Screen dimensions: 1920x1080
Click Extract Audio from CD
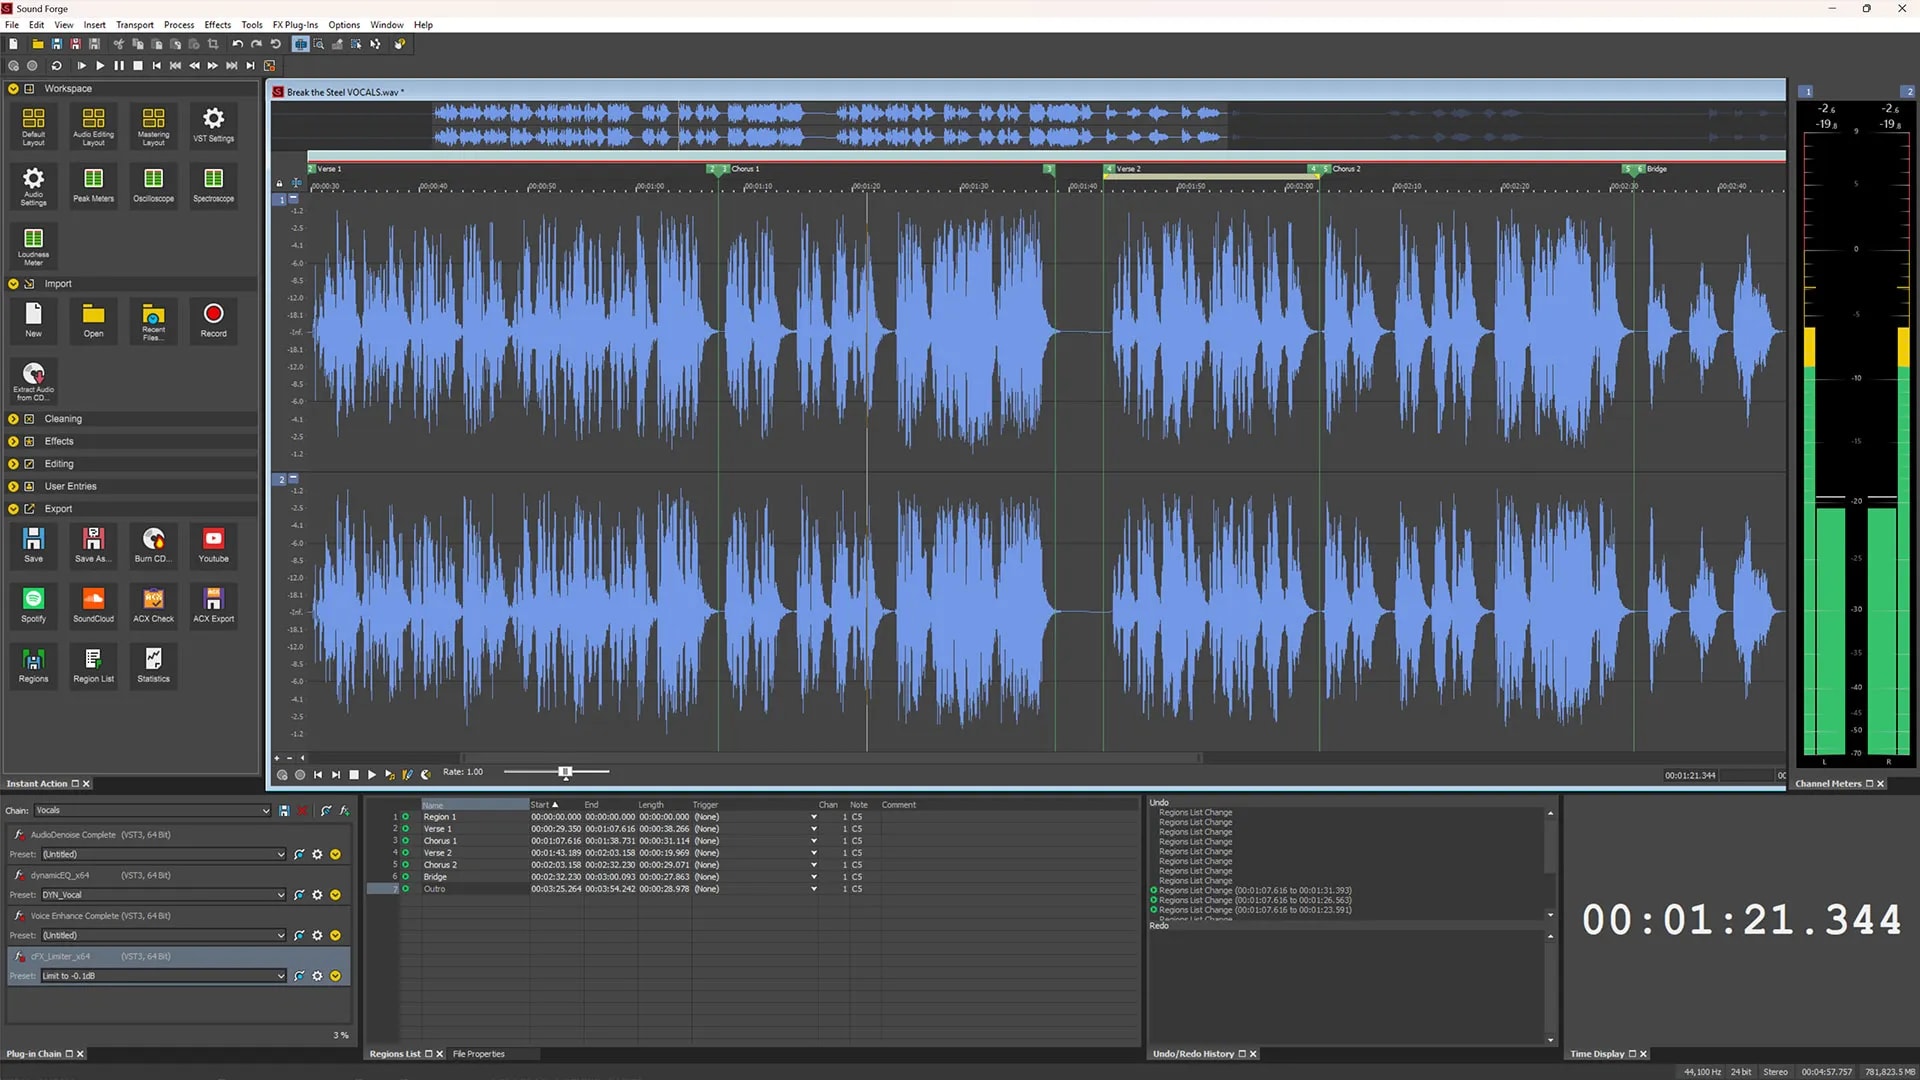click(33, 380)
